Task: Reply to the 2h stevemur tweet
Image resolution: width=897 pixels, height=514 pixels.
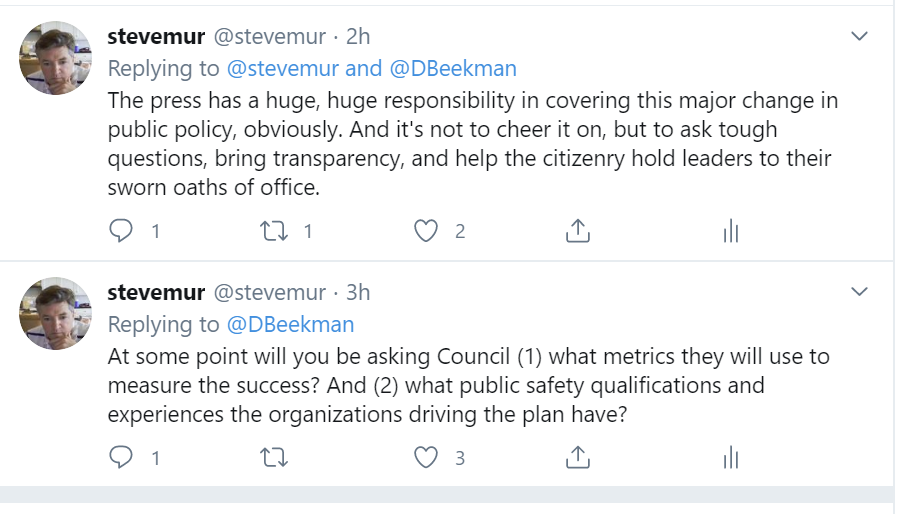Action: pyautogui.click(x=121, y=231)
